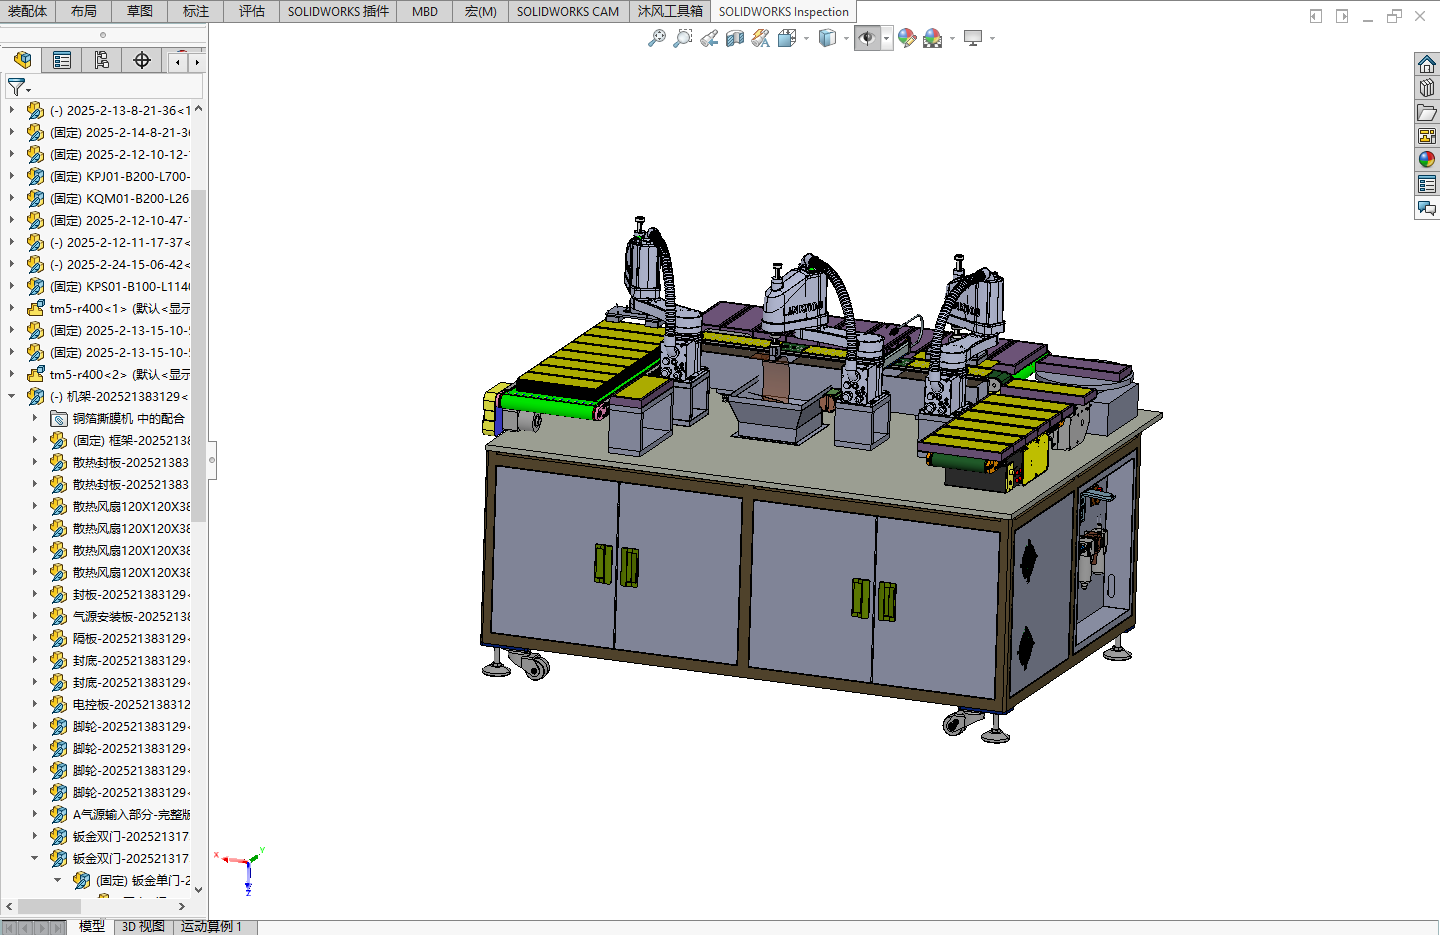1440x935 pixels.
Task: Open the Appearances color wheel pane
Action: tap(1427, 159)
